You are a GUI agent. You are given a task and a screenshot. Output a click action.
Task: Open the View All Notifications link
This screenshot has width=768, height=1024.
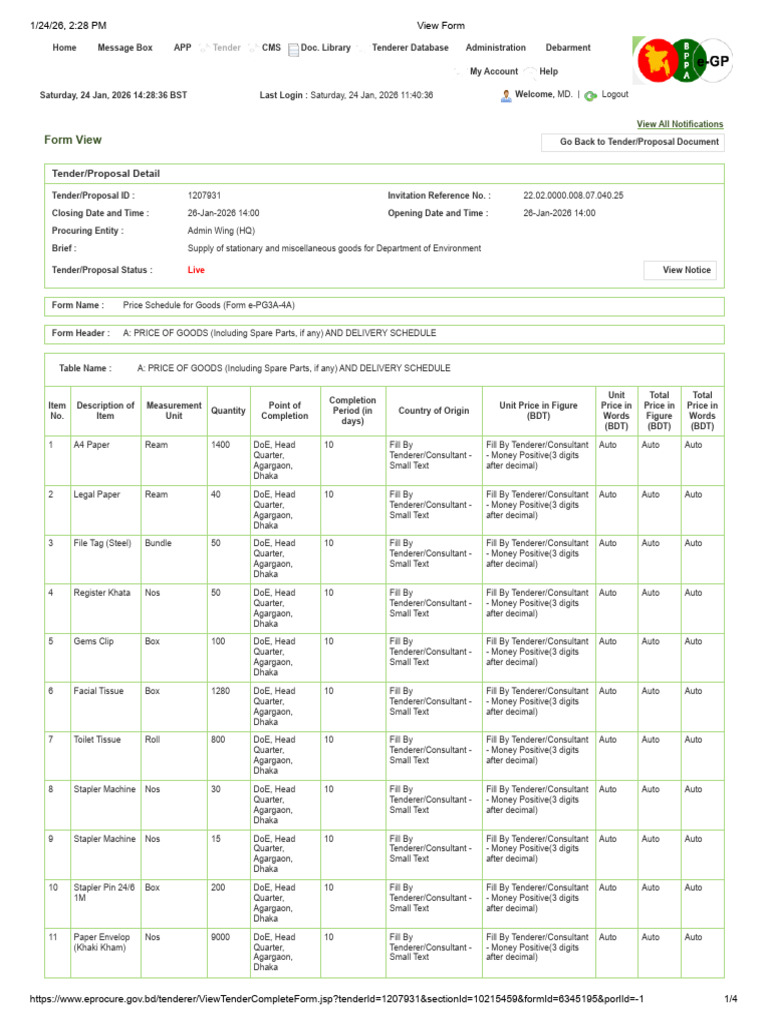[680, 124]
